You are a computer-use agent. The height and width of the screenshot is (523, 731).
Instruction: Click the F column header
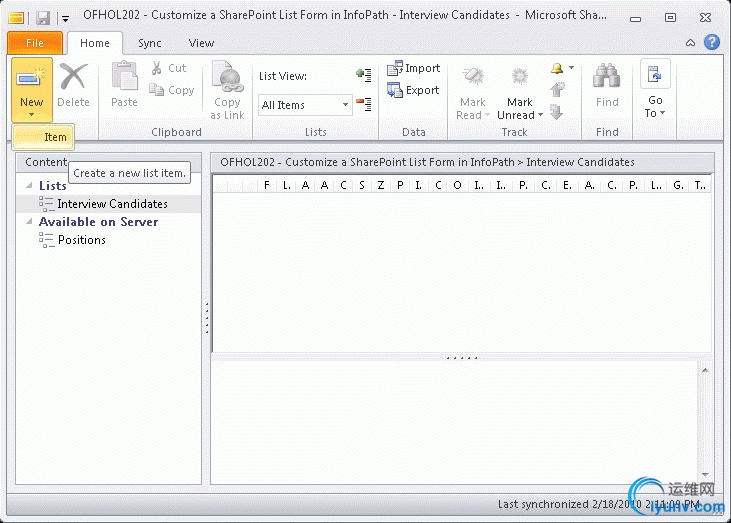click(x=267, y=185)
